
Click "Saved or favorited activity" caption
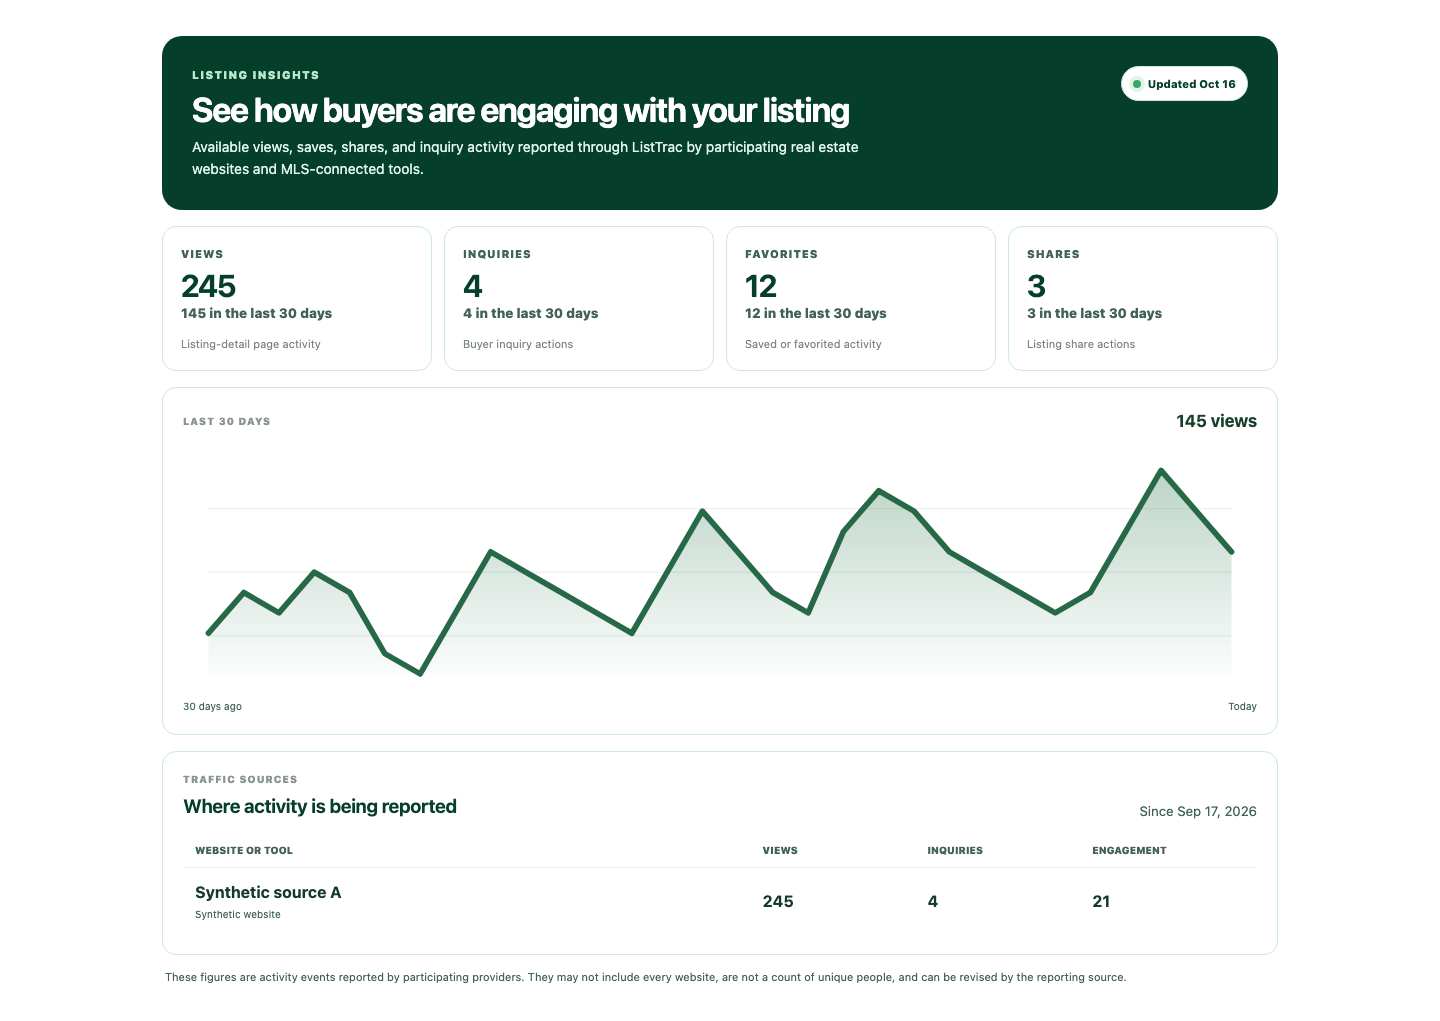813,344
